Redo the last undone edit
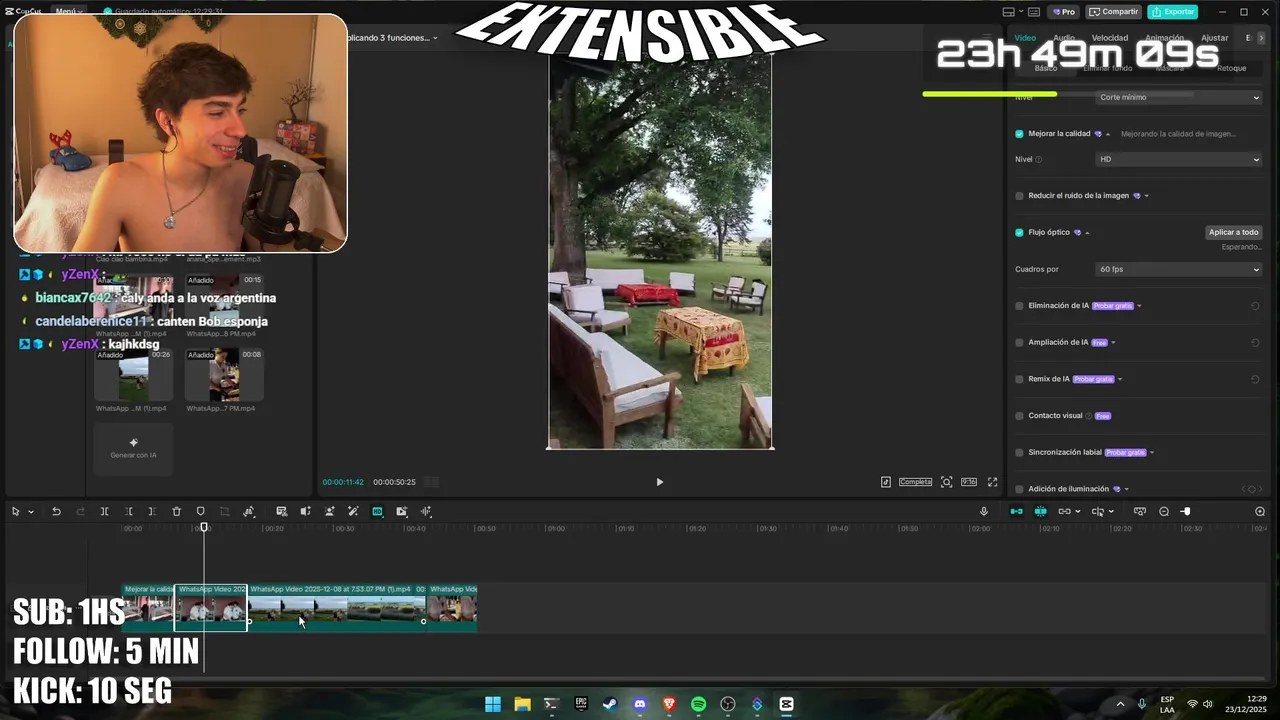Image resolution: width=1280 pixels, height=720 pixels. click(81, 511)
